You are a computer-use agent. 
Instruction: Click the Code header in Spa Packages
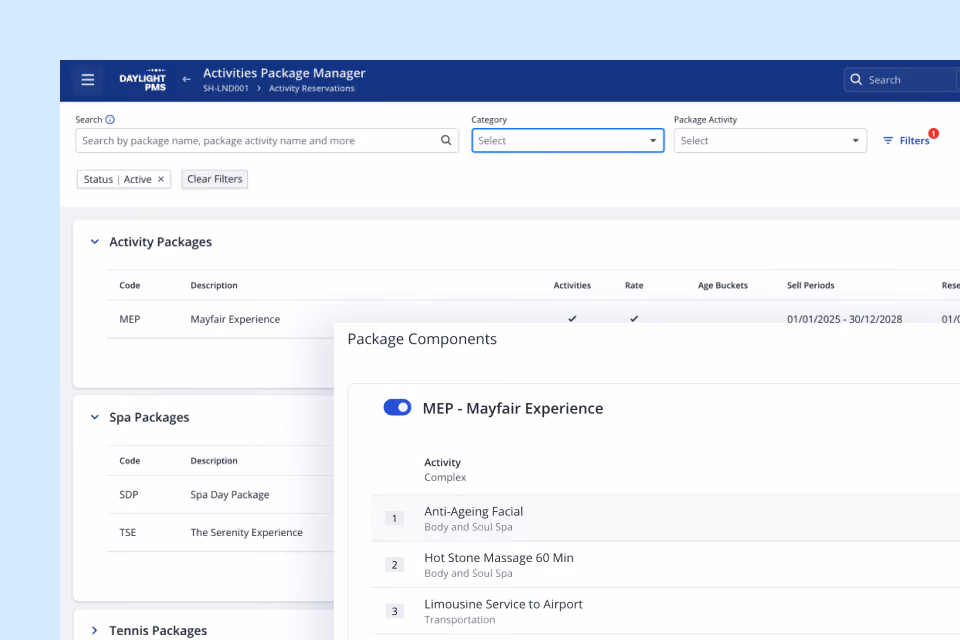tap(130, 461)
